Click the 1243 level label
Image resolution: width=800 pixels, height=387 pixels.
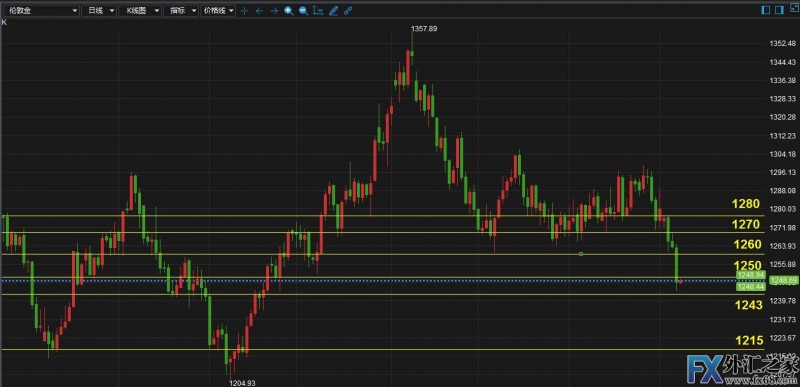(748, 305)
